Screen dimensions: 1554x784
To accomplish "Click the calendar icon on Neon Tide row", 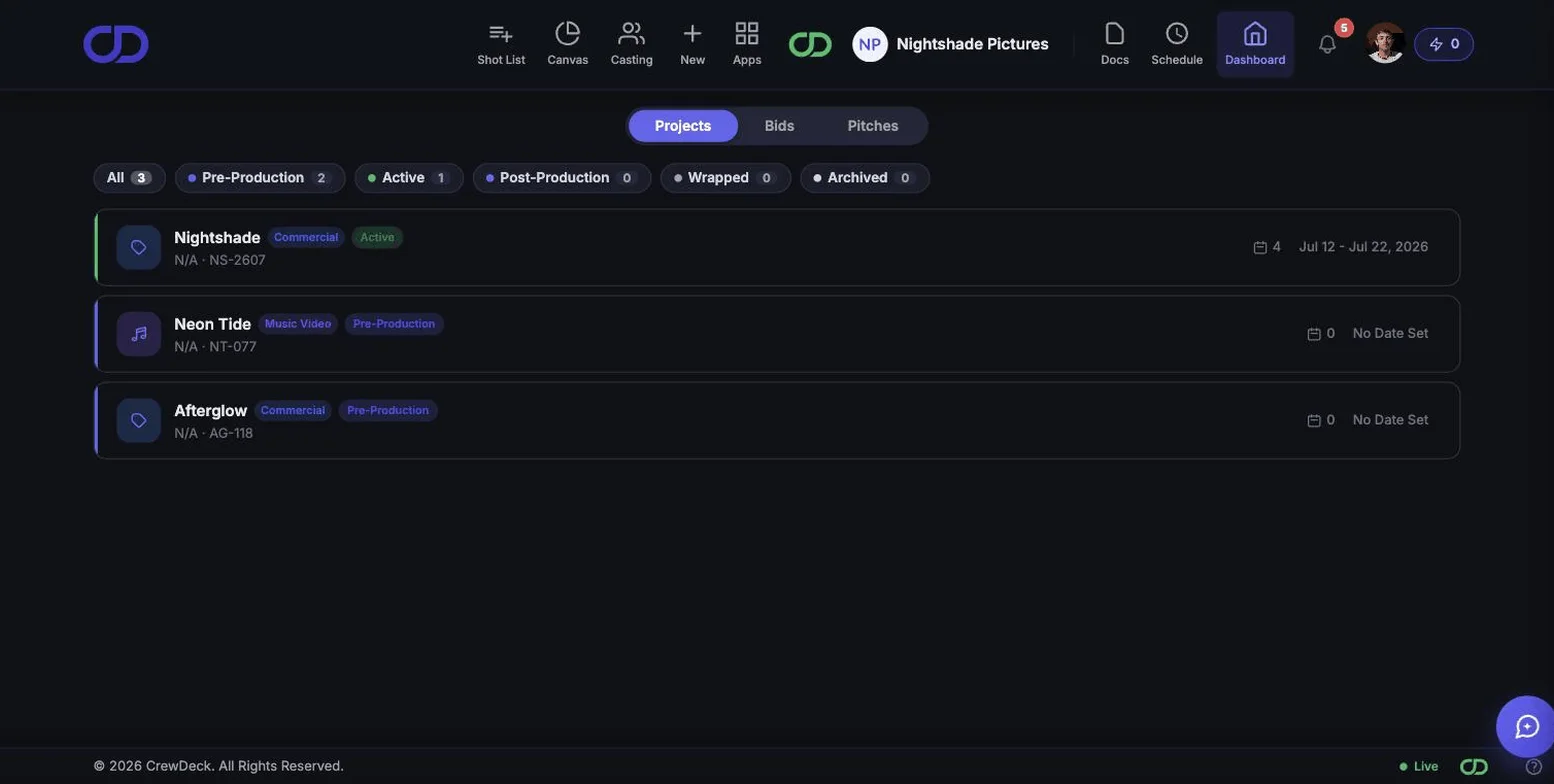I will [1314, 334].
